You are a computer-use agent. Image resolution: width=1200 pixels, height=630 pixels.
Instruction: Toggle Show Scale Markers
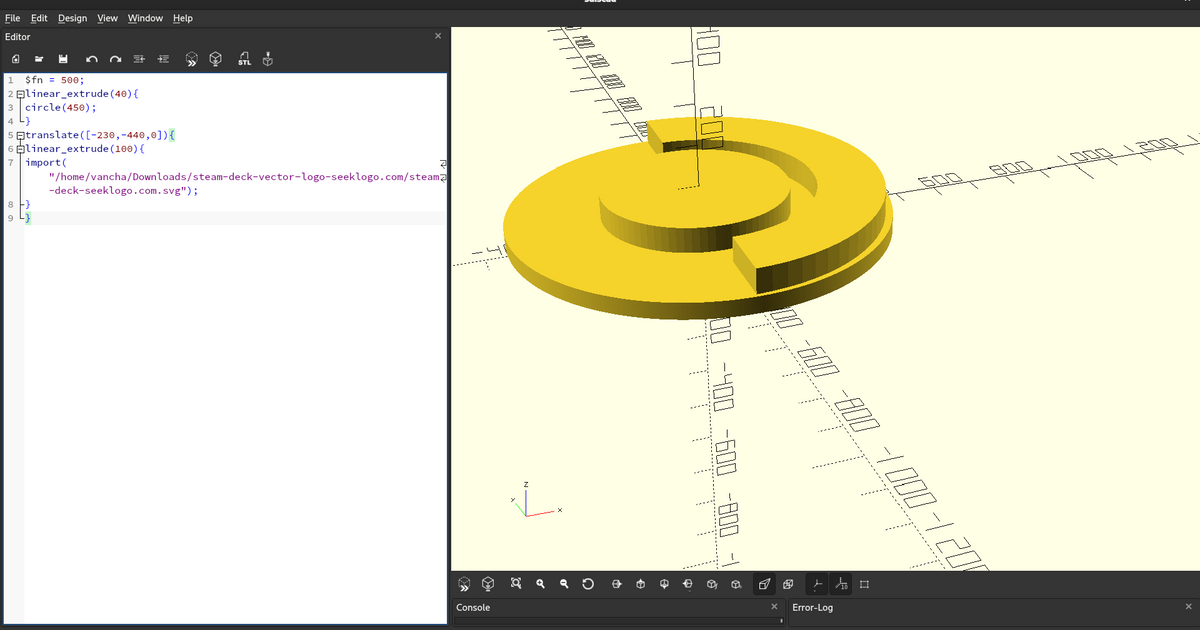(x=840, y=583)
